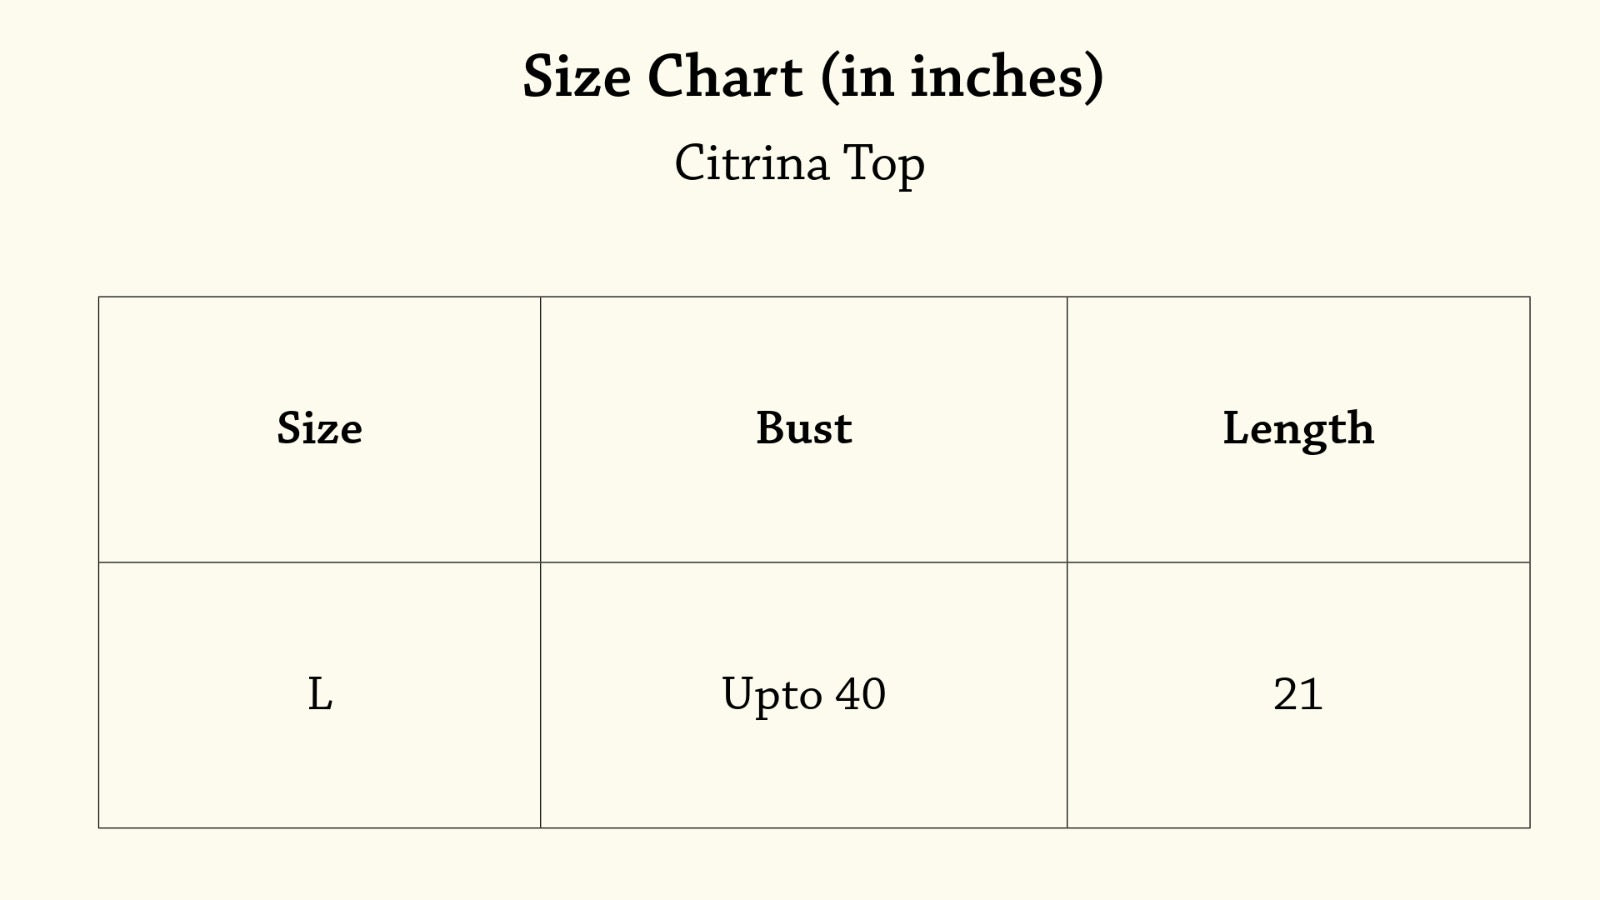This screenshot has height=900, width=1600.
Task: Click the word "inches)" in the heading
Action: 1007,77
